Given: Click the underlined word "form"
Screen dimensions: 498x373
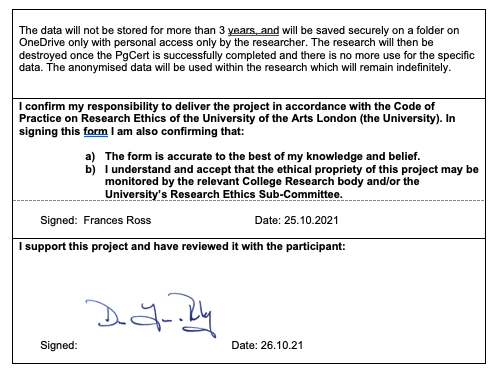Looking at the screenshot, I should (96, 131).
